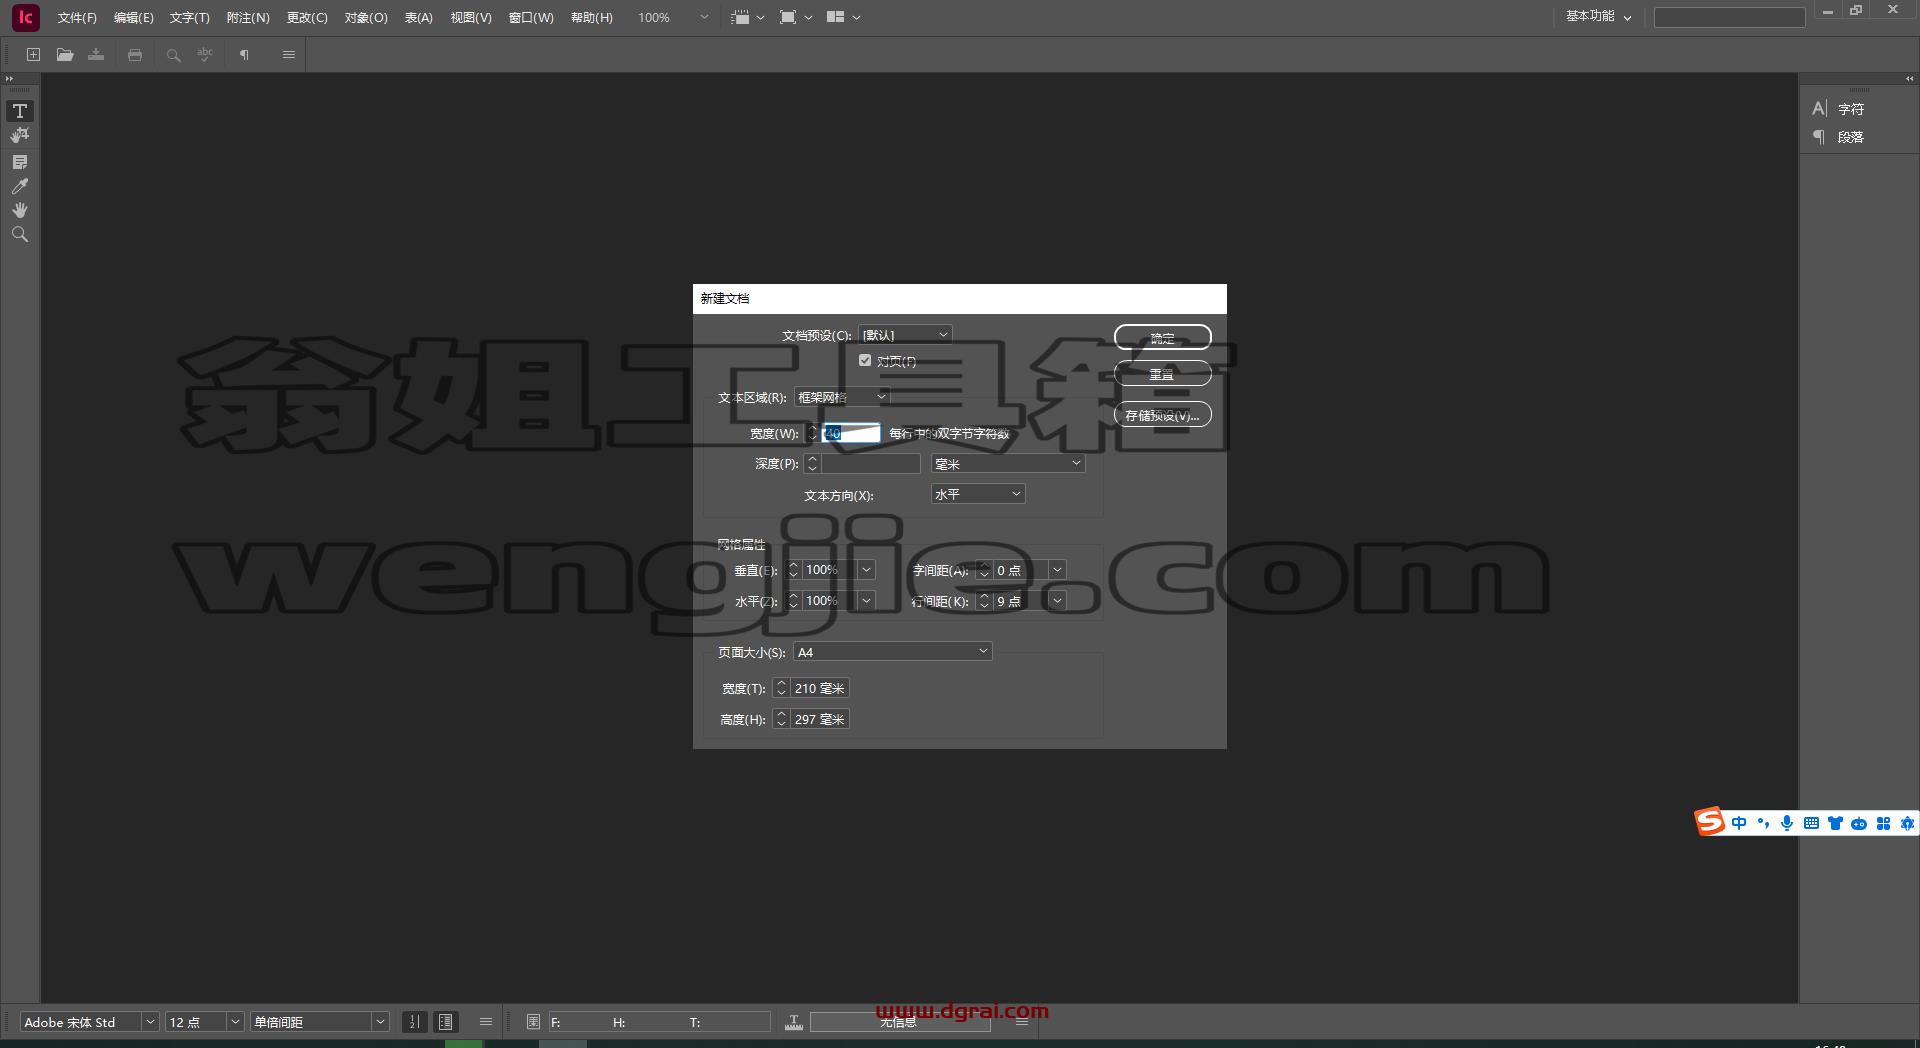Click the Open folder icon in toolbar
This screenshot has width=1920, height=1048.
click(65, 55)
